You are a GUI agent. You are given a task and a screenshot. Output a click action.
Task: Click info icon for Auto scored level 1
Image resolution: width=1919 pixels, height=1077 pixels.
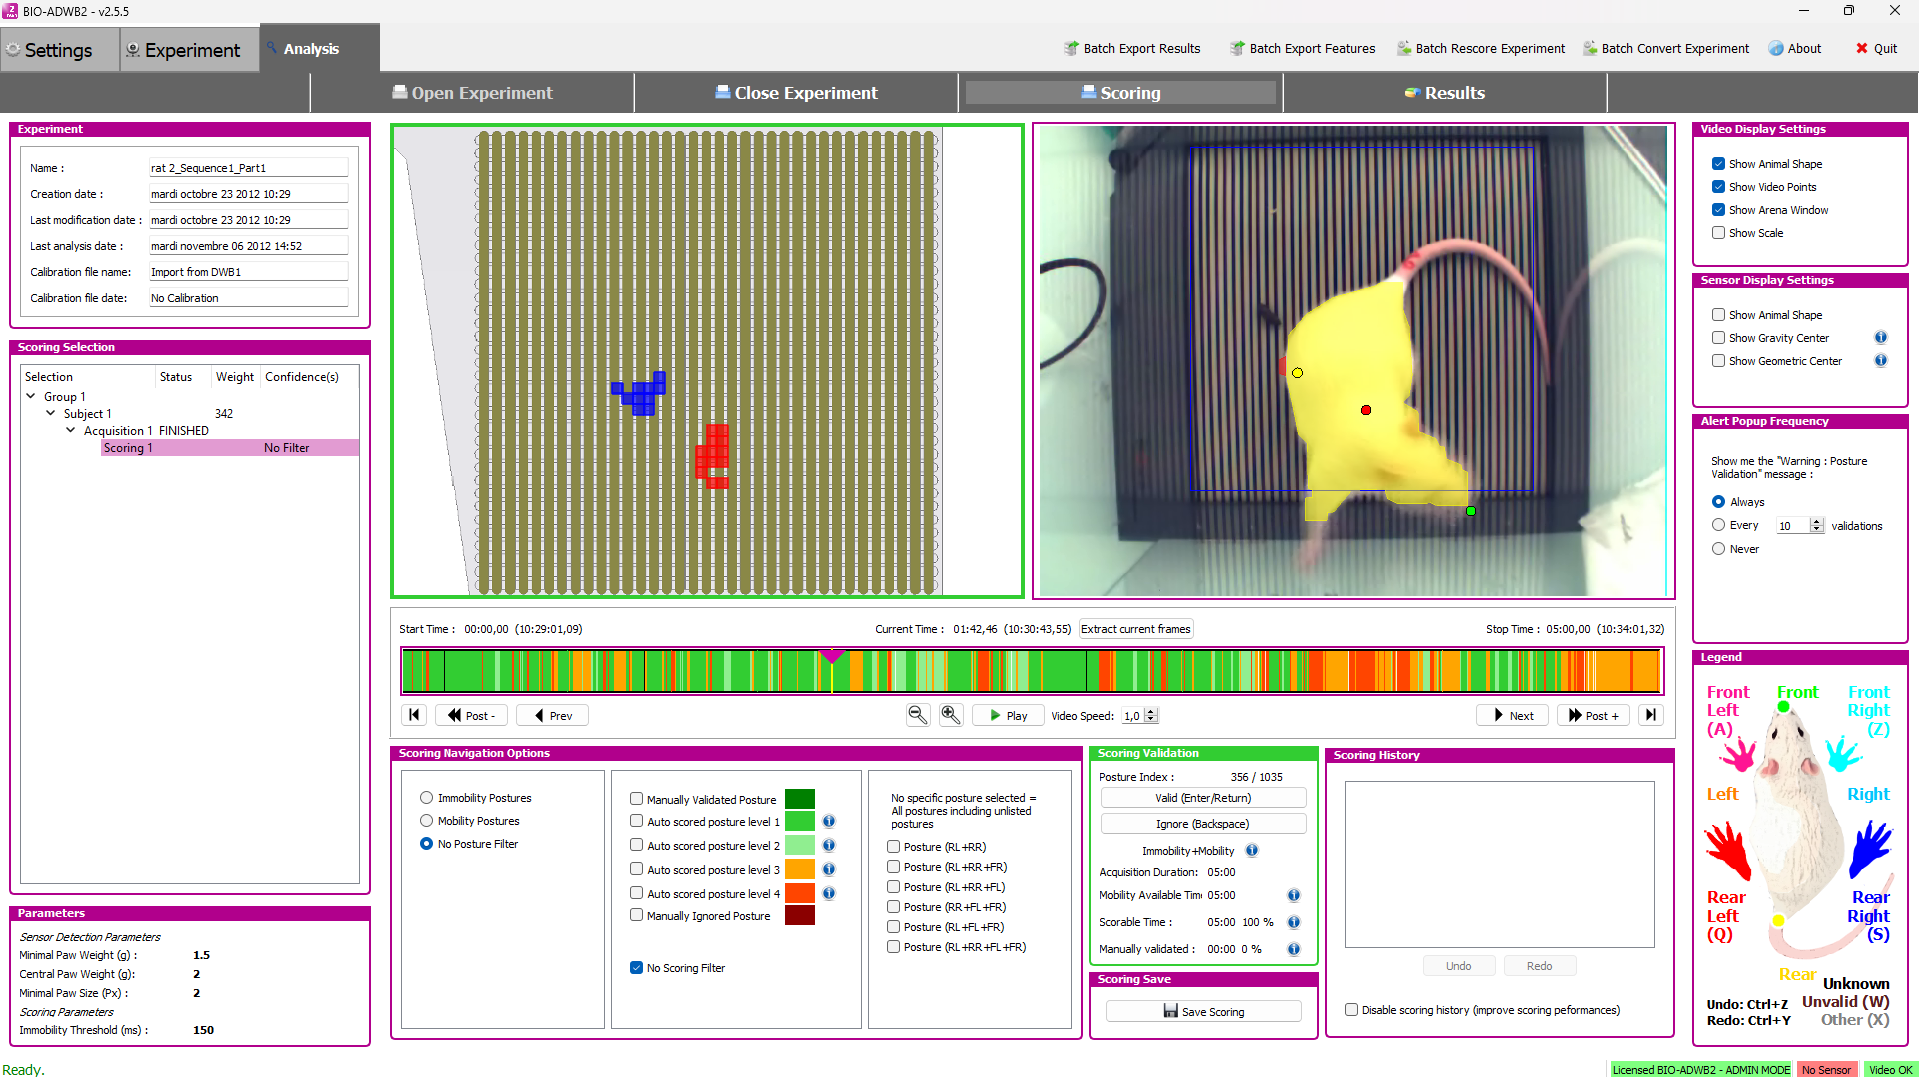click(x=829, y=822)
